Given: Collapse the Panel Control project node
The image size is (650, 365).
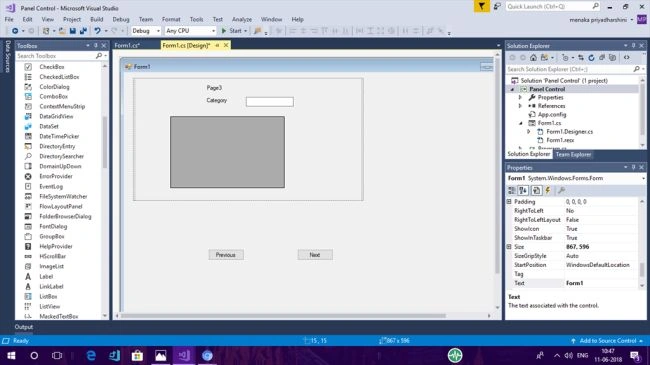Looking at the screenshot, I should [512, 89].
